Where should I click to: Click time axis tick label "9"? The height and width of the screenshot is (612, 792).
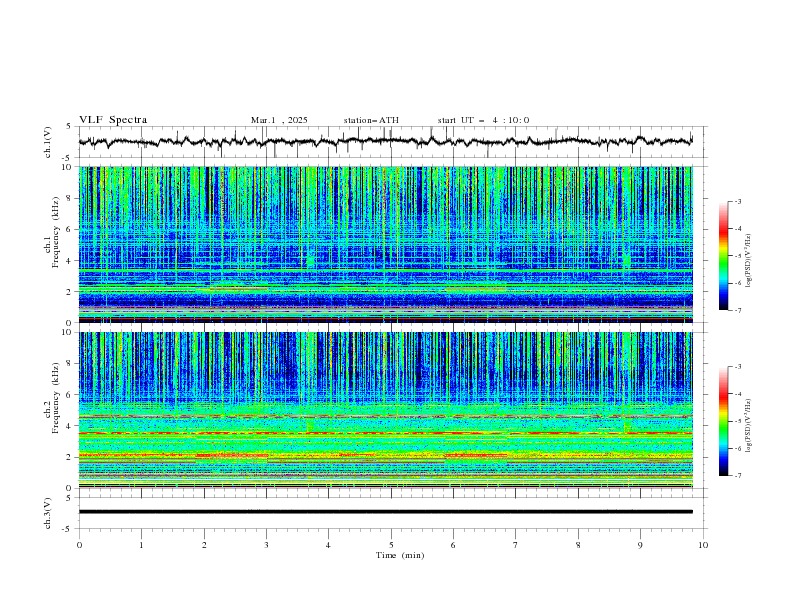(640, 545)
